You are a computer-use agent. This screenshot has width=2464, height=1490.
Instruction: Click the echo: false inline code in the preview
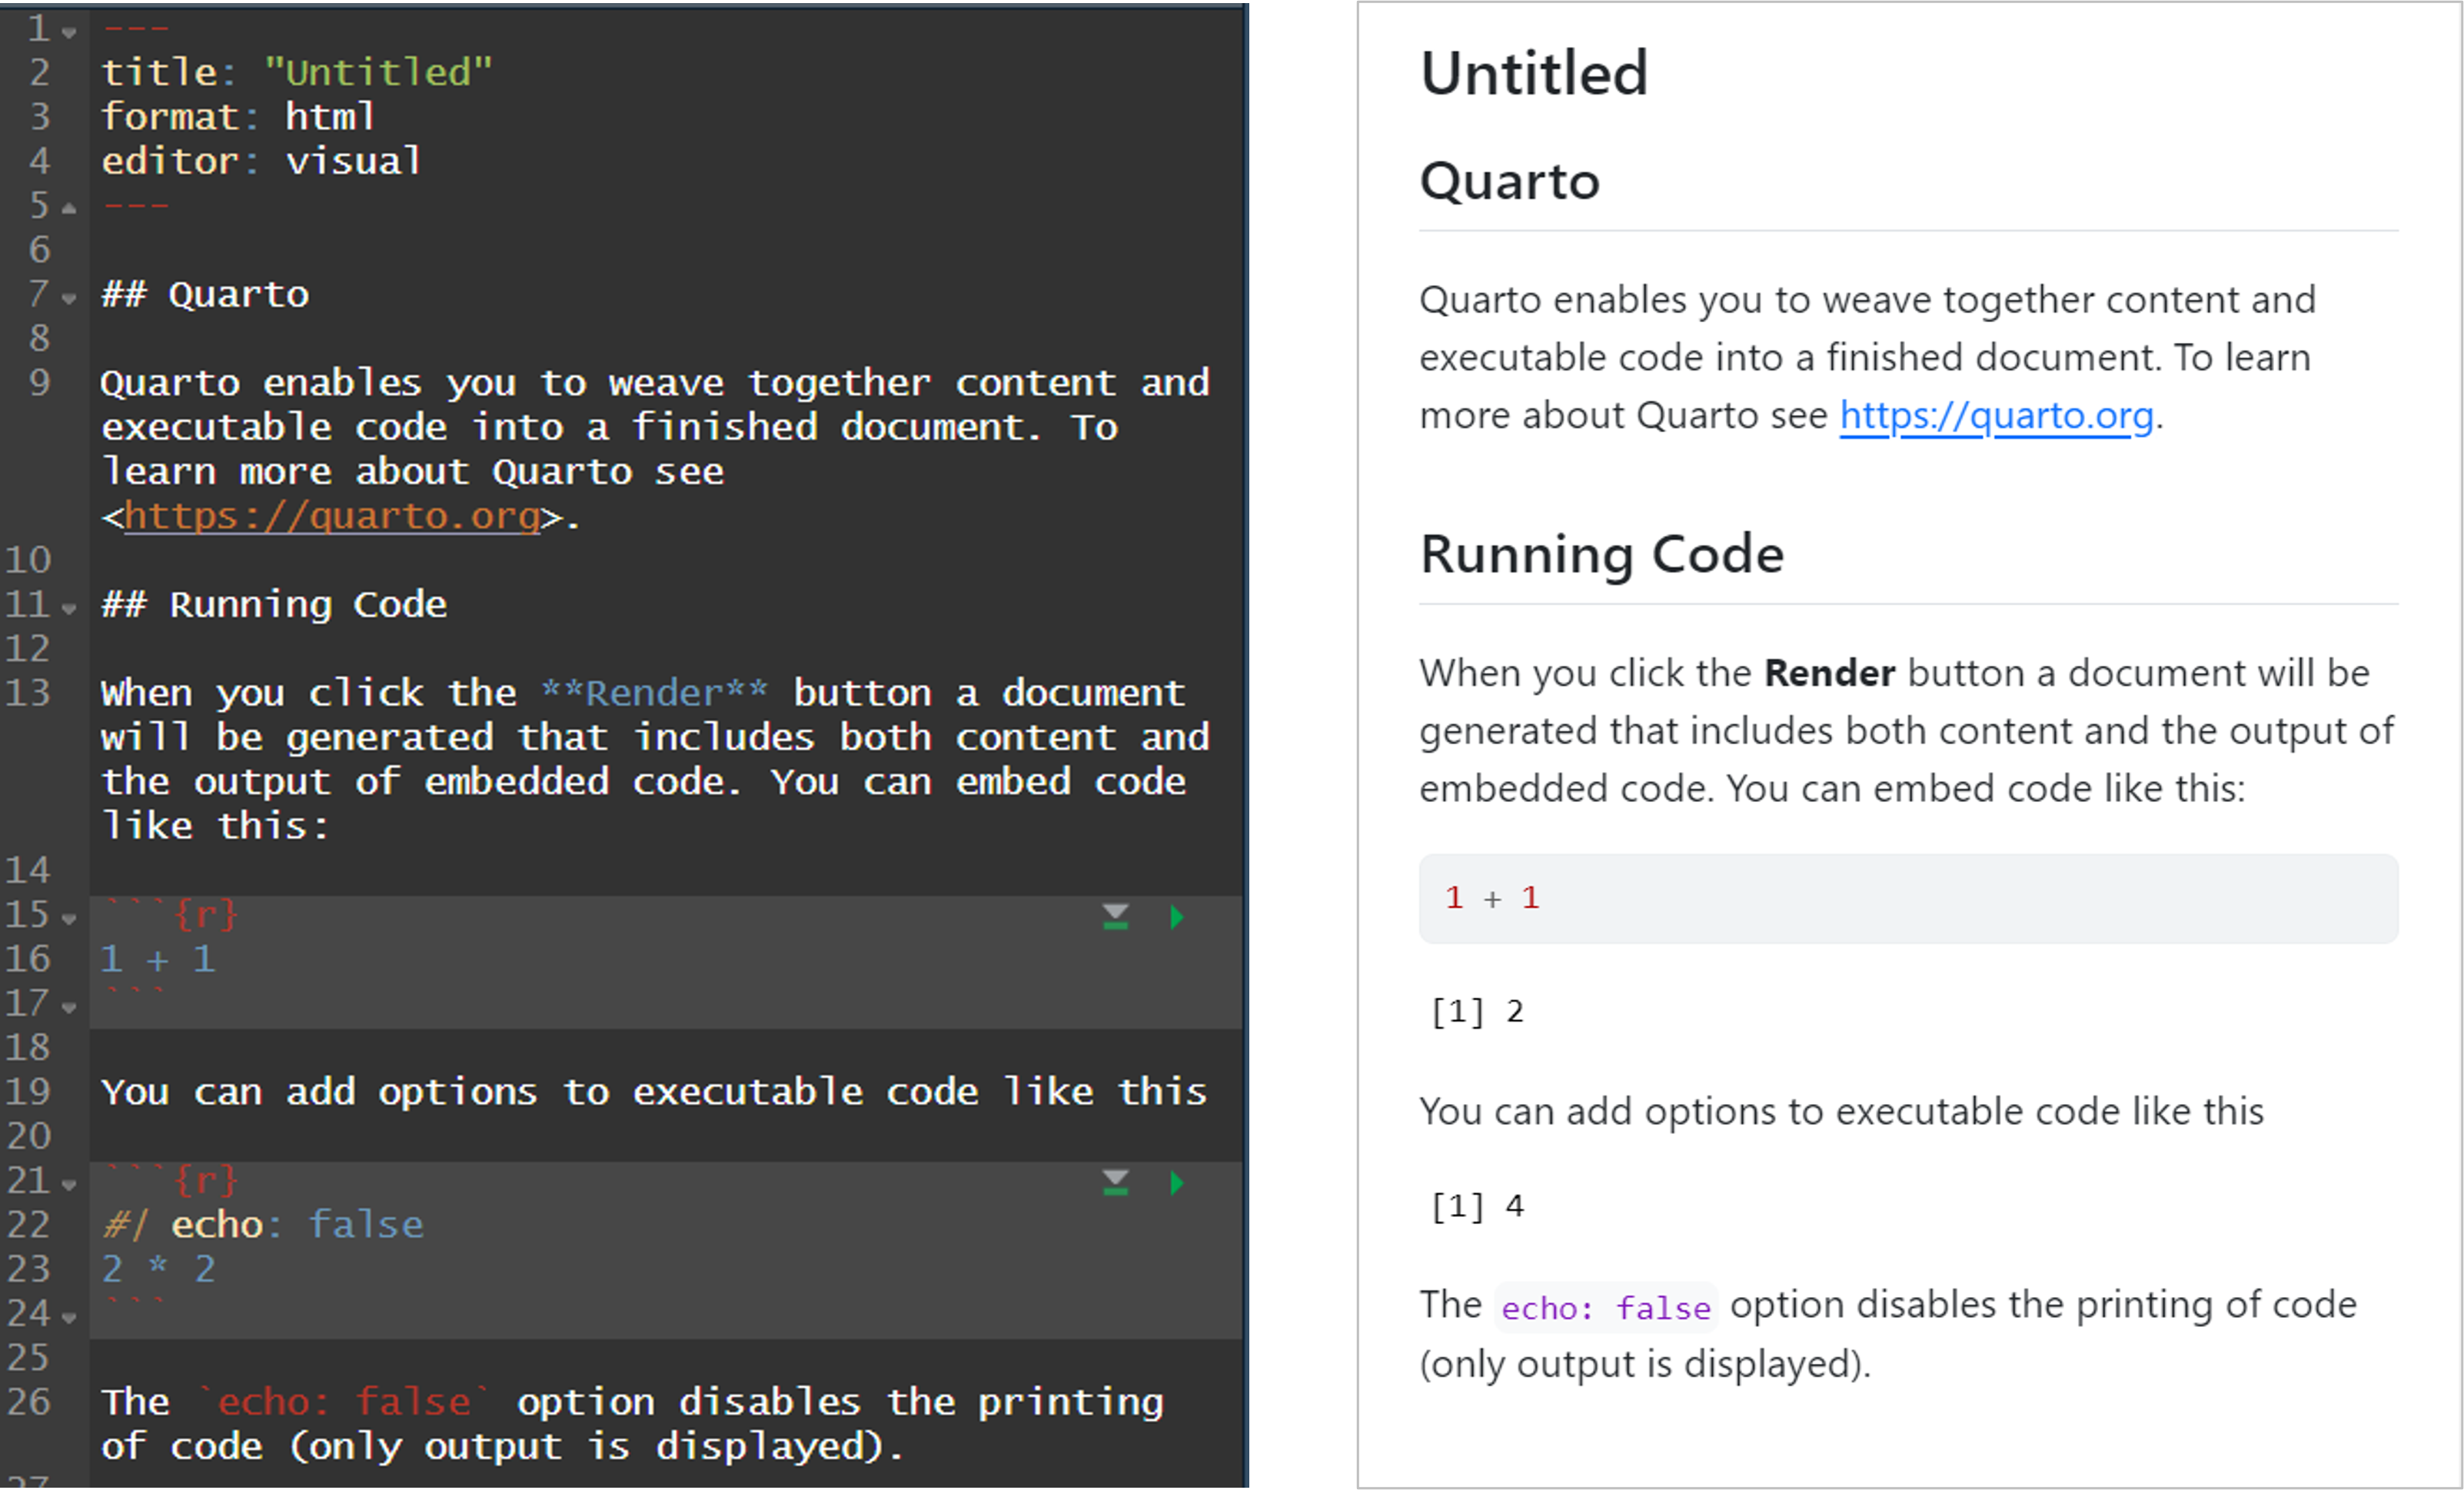click(x=1605, y=1307)
